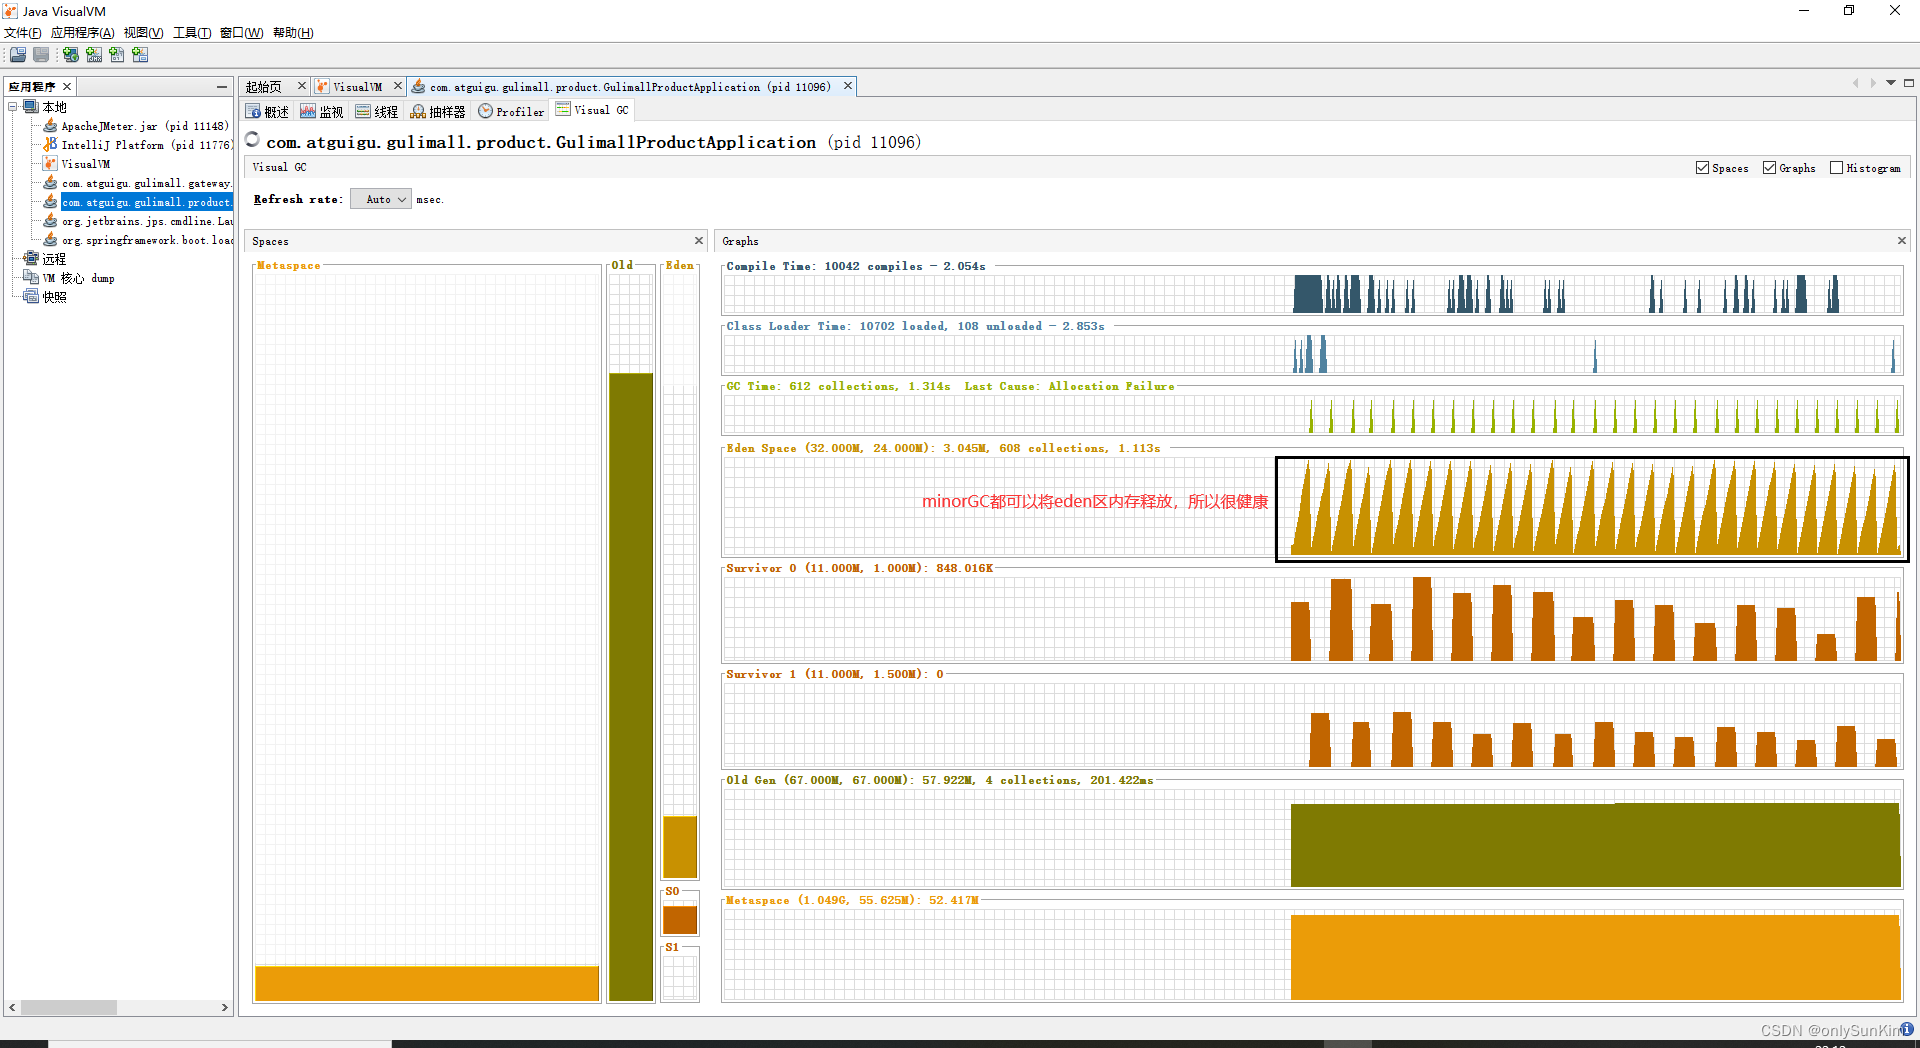Click the Old space usage bar
The image size is (1920, 1048).
pos(631,687)
